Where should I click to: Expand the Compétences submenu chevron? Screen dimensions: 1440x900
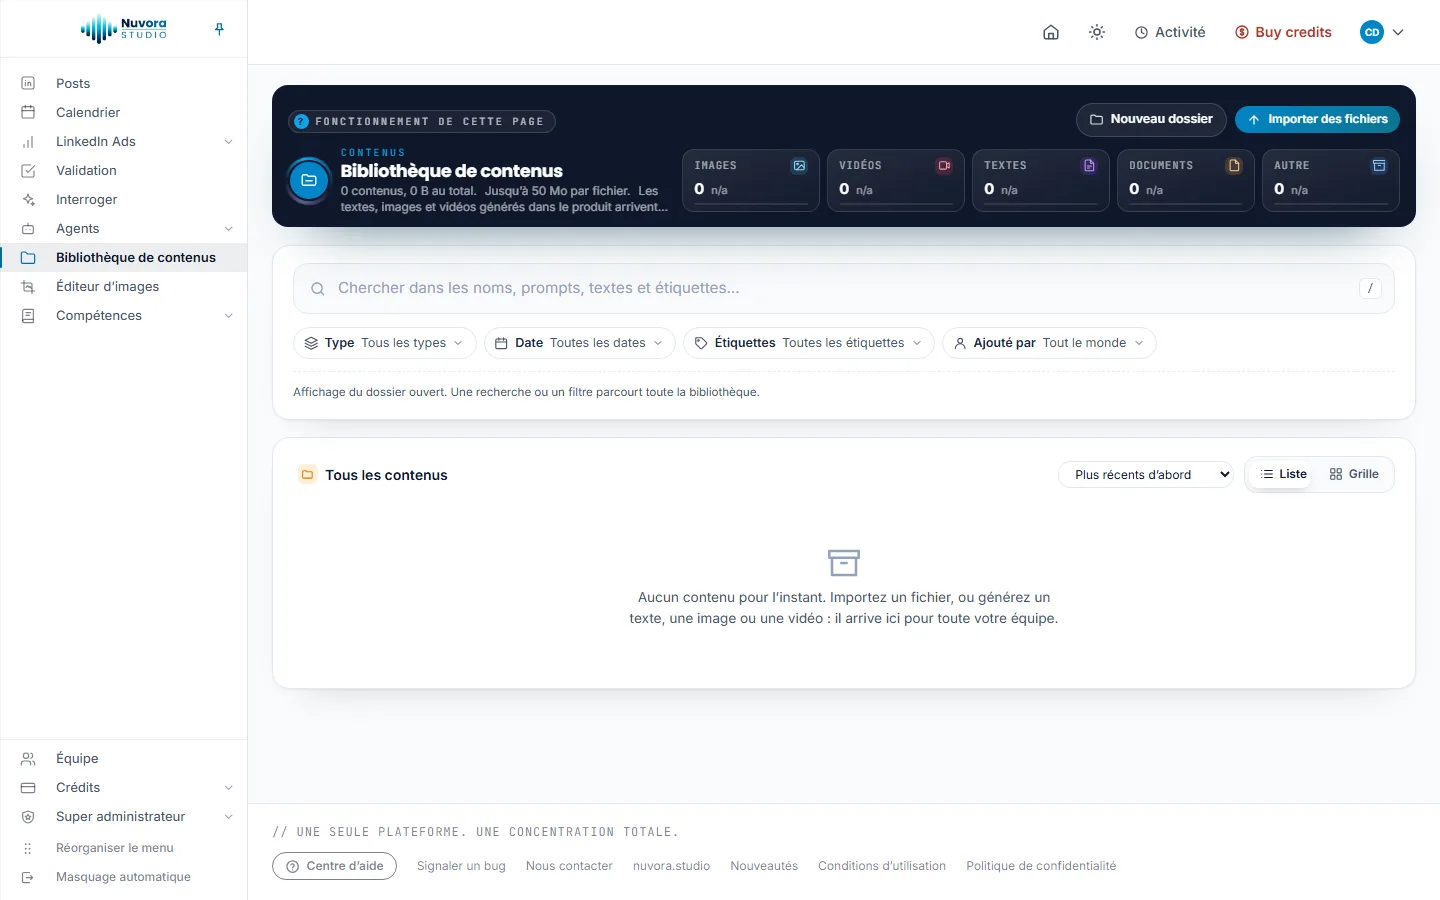(228, 316)
